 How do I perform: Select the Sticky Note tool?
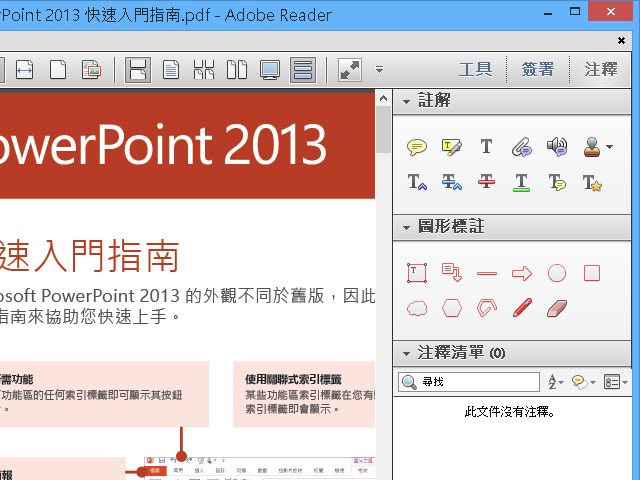coord(417,147)
